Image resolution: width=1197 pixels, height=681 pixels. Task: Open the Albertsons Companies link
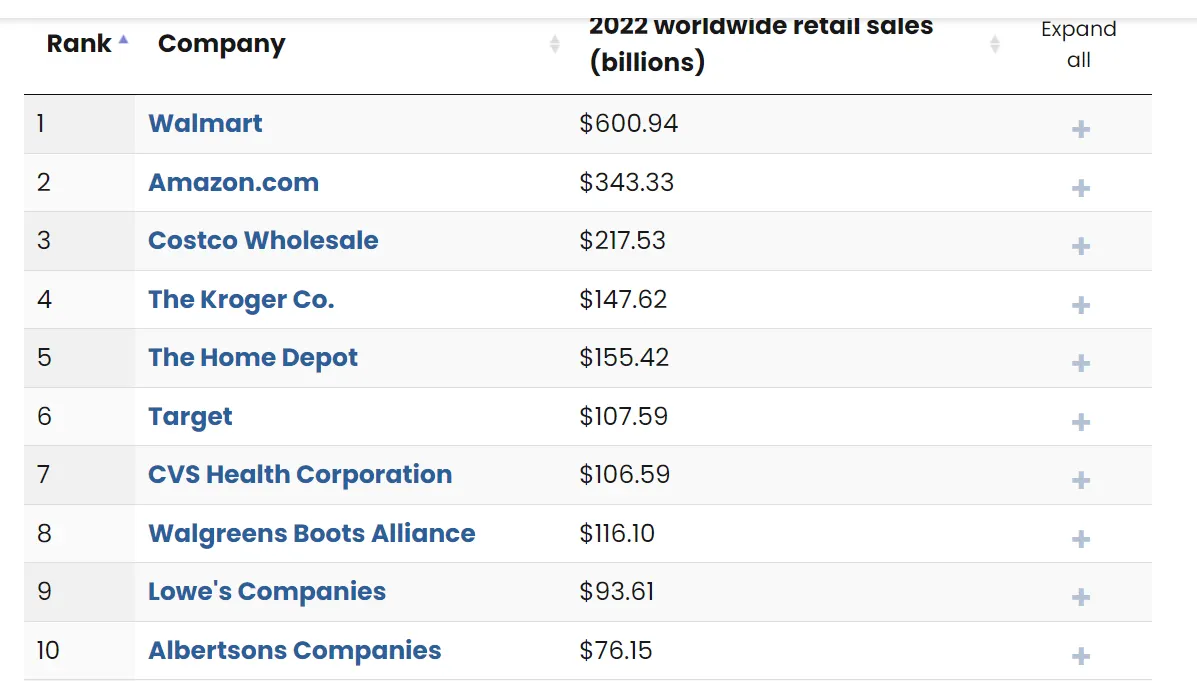294,651
